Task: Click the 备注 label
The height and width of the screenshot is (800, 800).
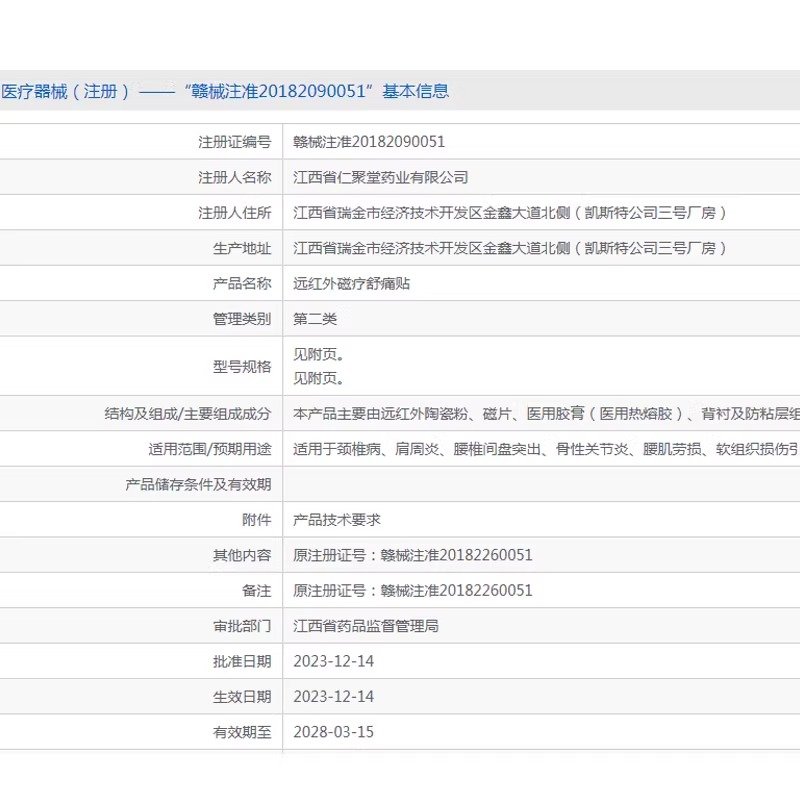Action: click(x=257, y=591)
